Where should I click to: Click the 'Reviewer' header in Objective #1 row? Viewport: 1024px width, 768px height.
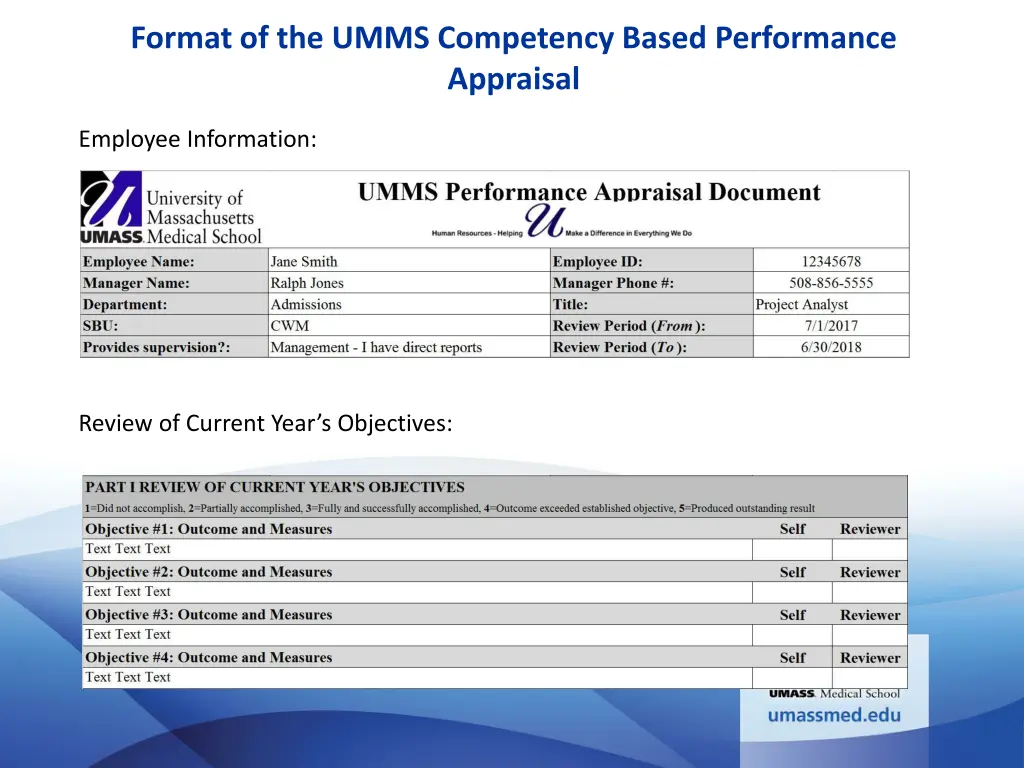click(870, 529)
